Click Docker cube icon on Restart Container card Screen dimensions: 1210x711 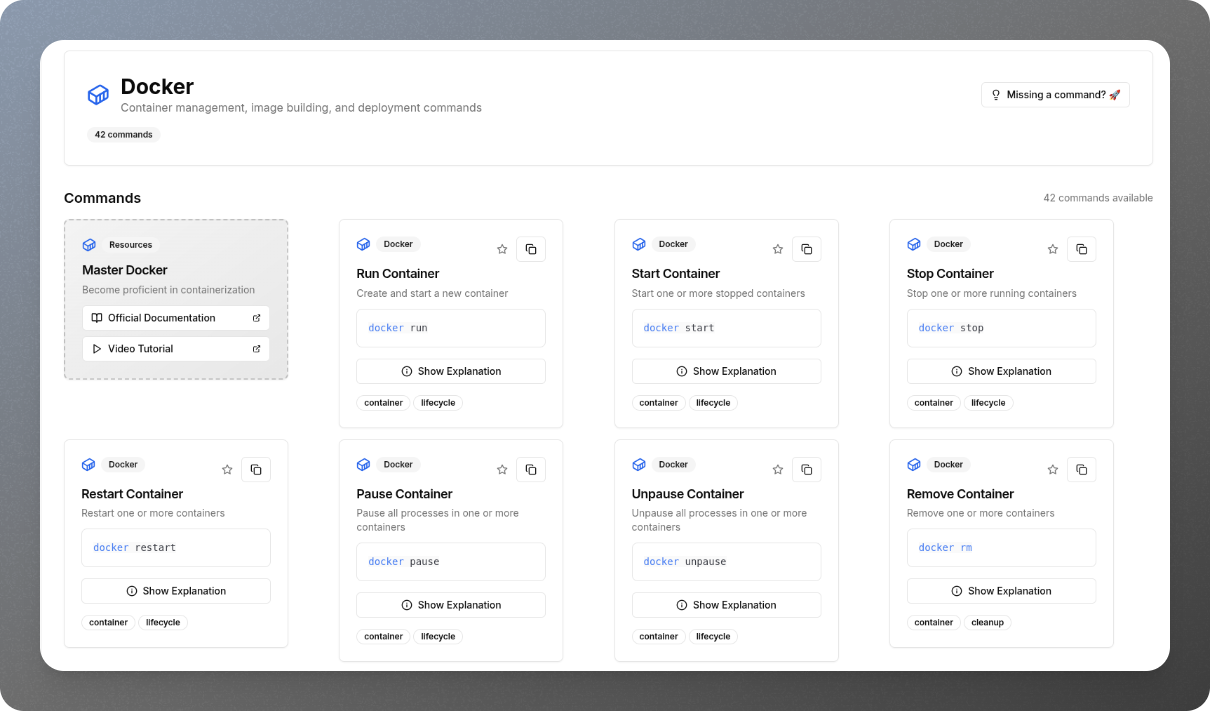click(88, 464)
